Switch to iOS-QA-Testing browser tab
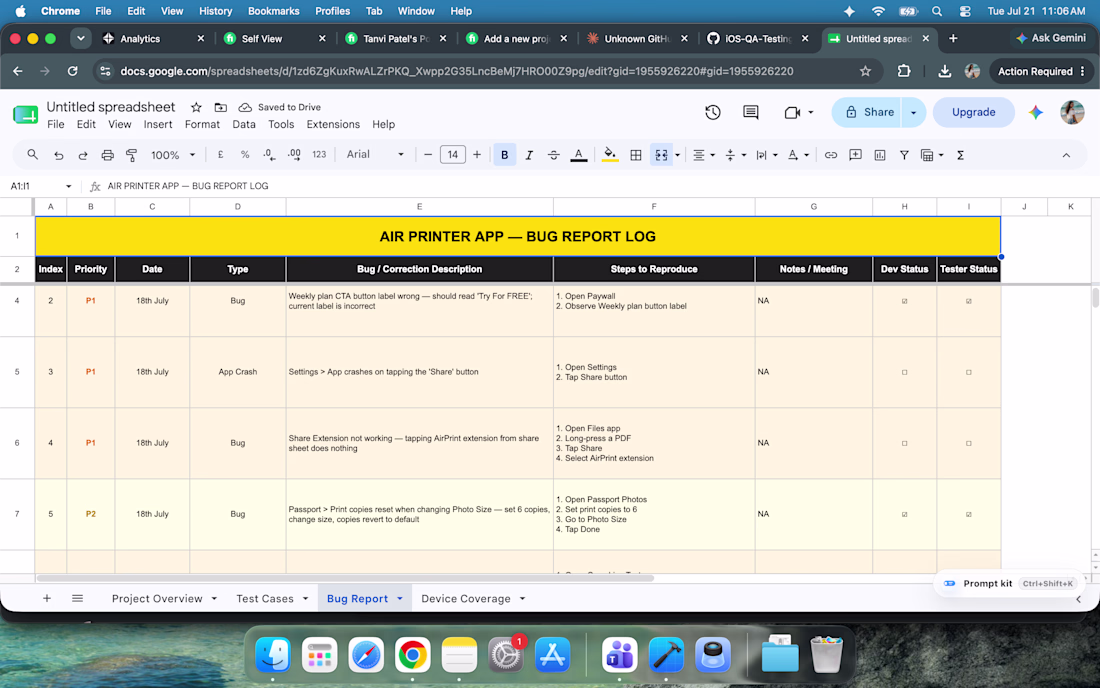Viewport: 1100px width, 688px height. coord(758,39)
